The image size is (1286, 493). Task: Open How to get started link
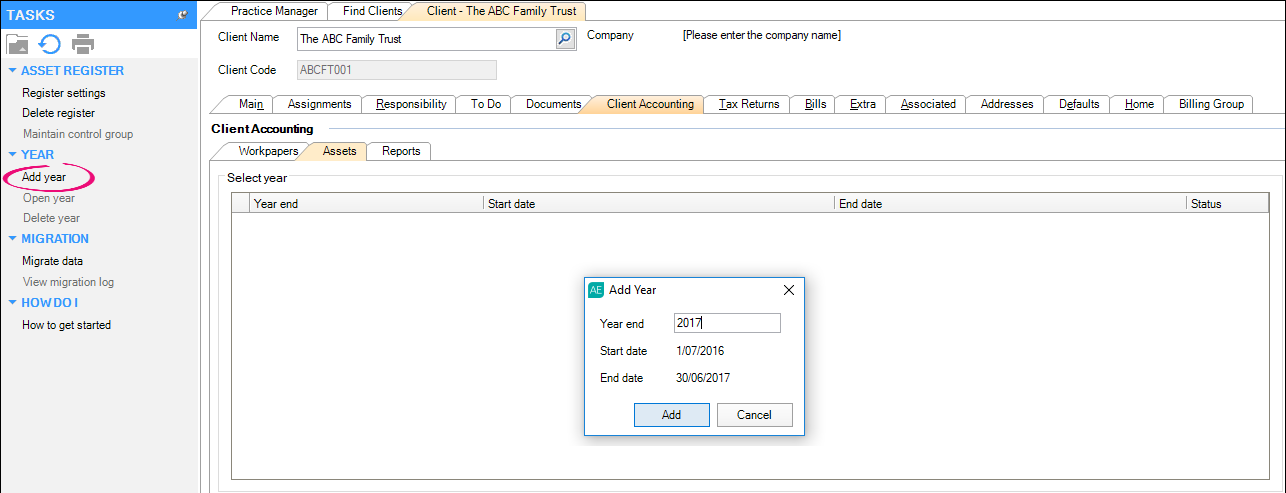[x=66, y=325]
